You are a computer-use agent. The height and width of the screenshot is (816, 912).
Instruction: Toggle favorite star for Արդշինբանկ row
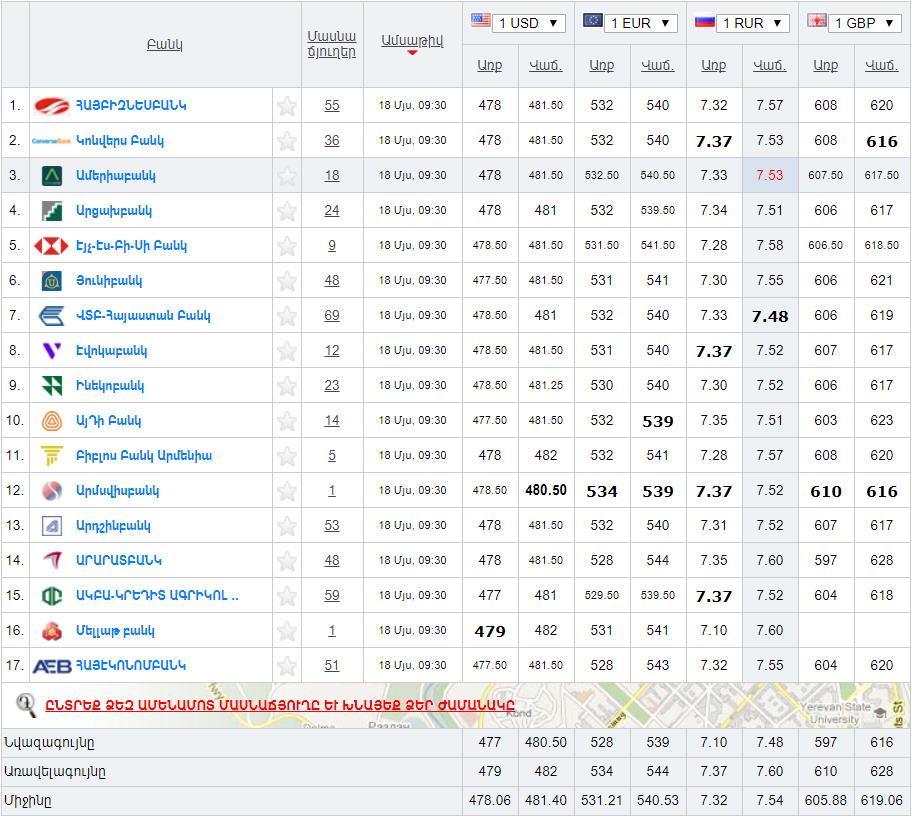287,526
